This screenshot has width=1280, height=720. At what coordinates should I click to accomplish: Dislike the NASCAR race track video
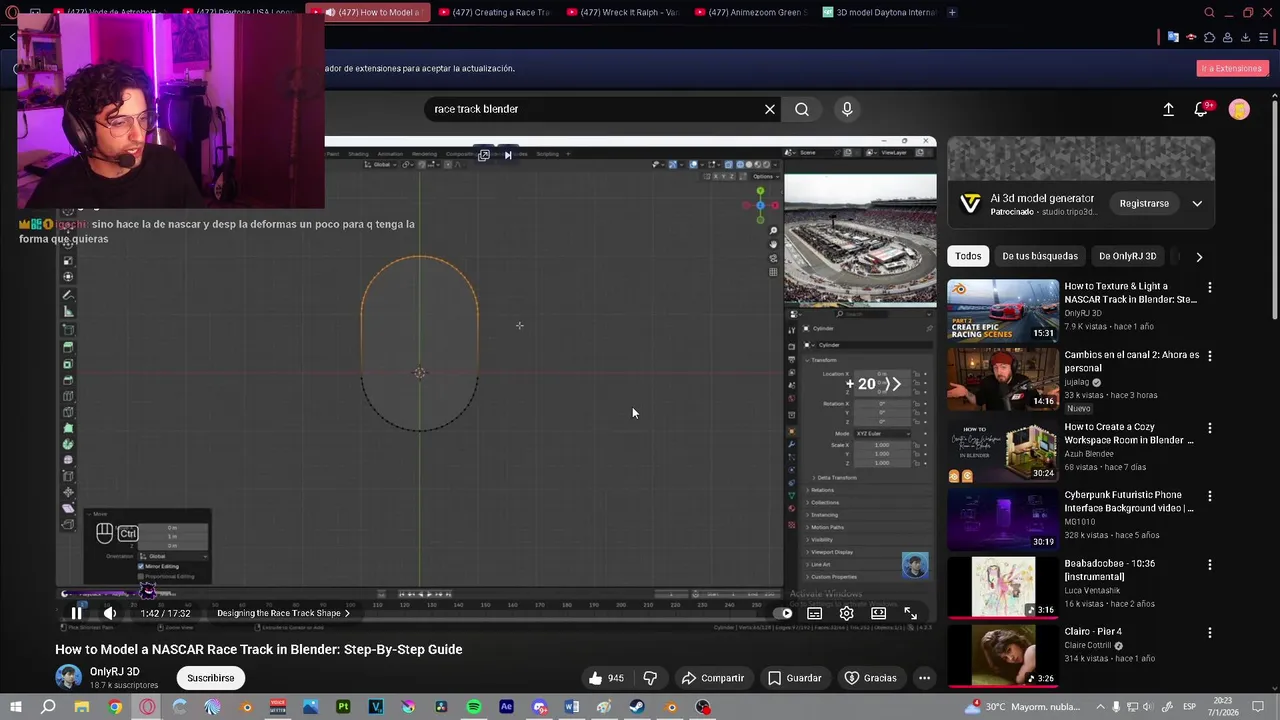point(650,678)
